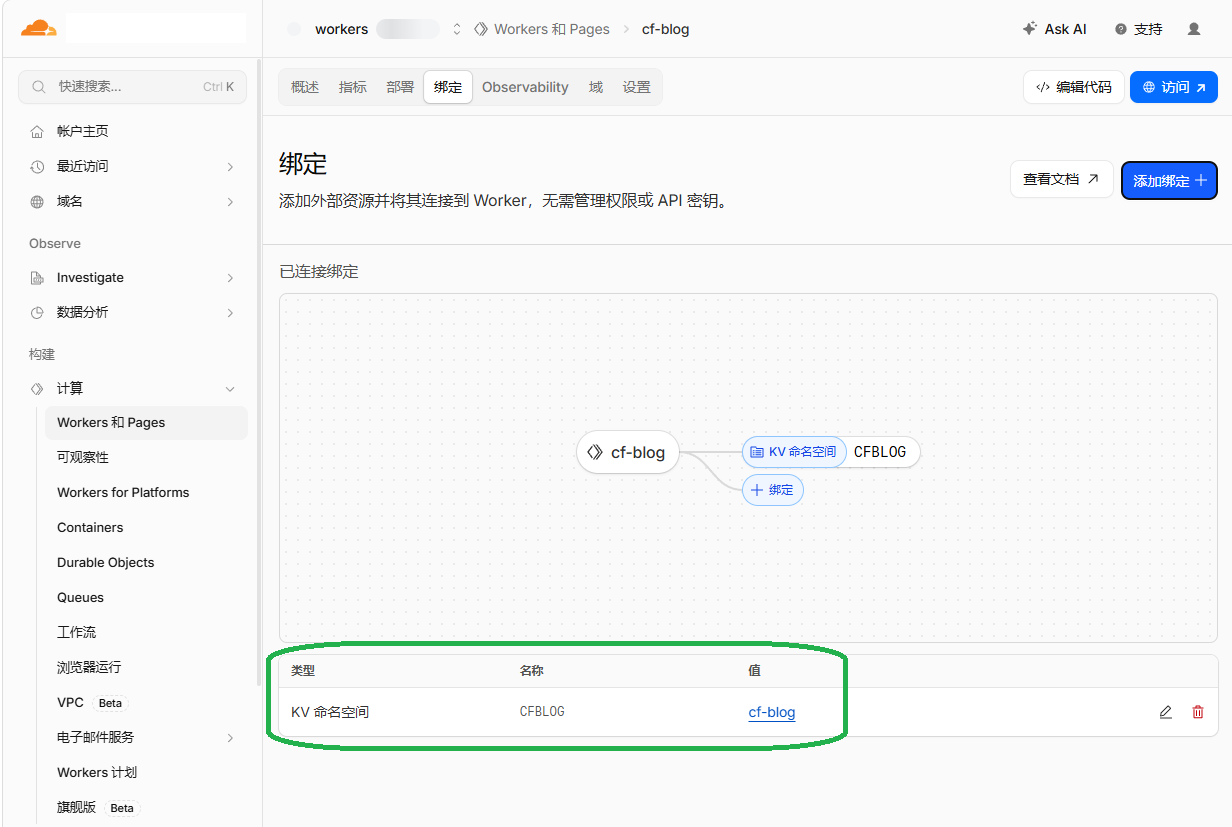Click the 帐户主页 home icon
The image size is (1232, 827).
(x=37, y=131)
